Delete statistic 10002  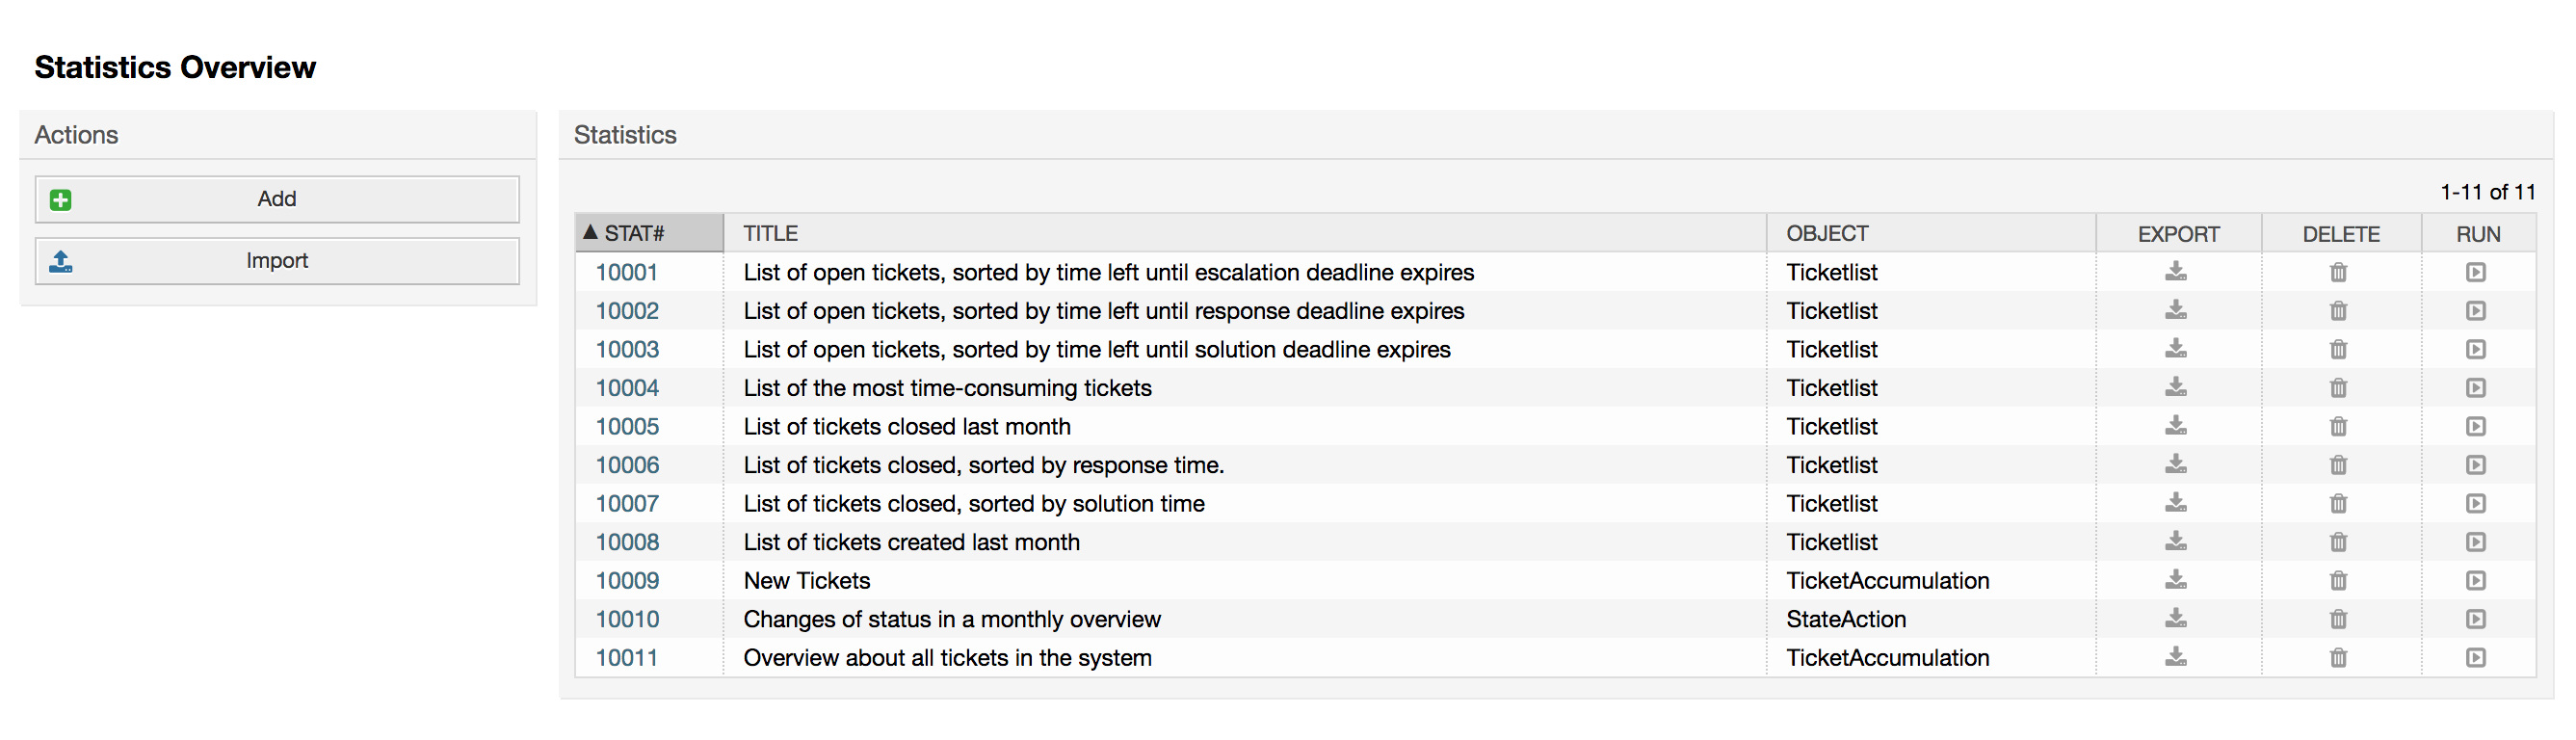(2339, 311)
